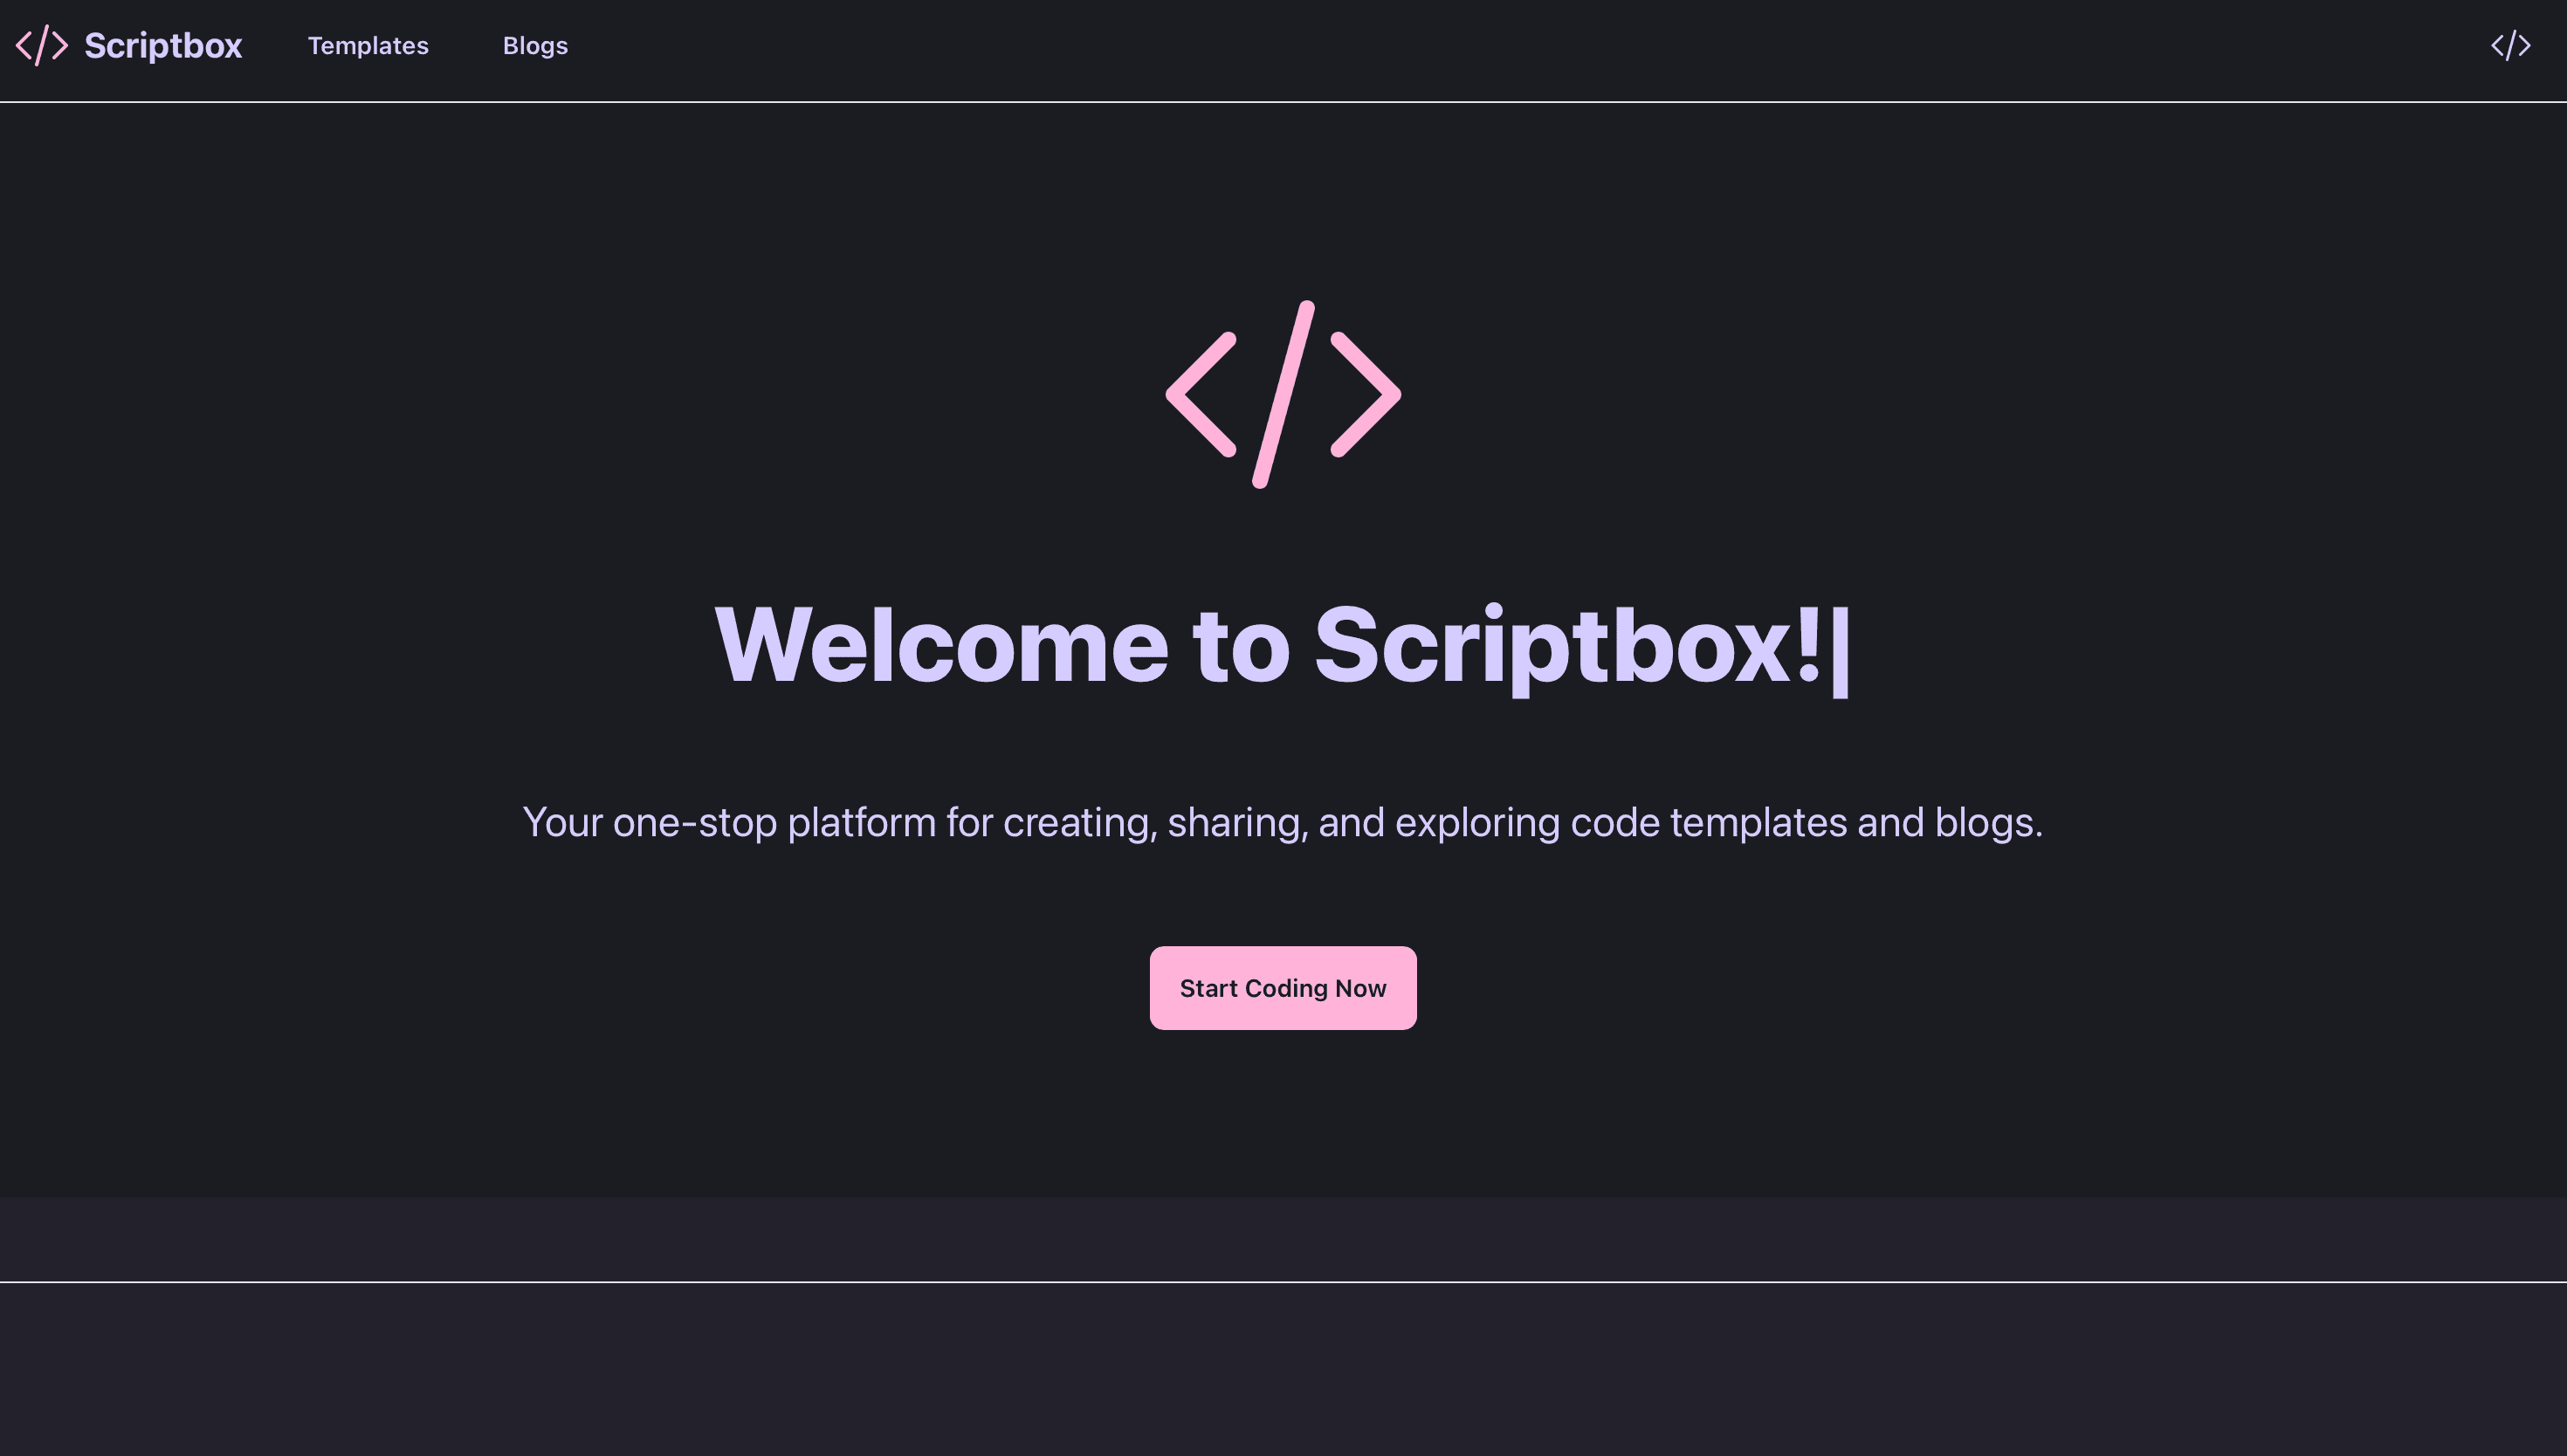Click the Welcome to Scriptbox! heading

[1270, 646]
